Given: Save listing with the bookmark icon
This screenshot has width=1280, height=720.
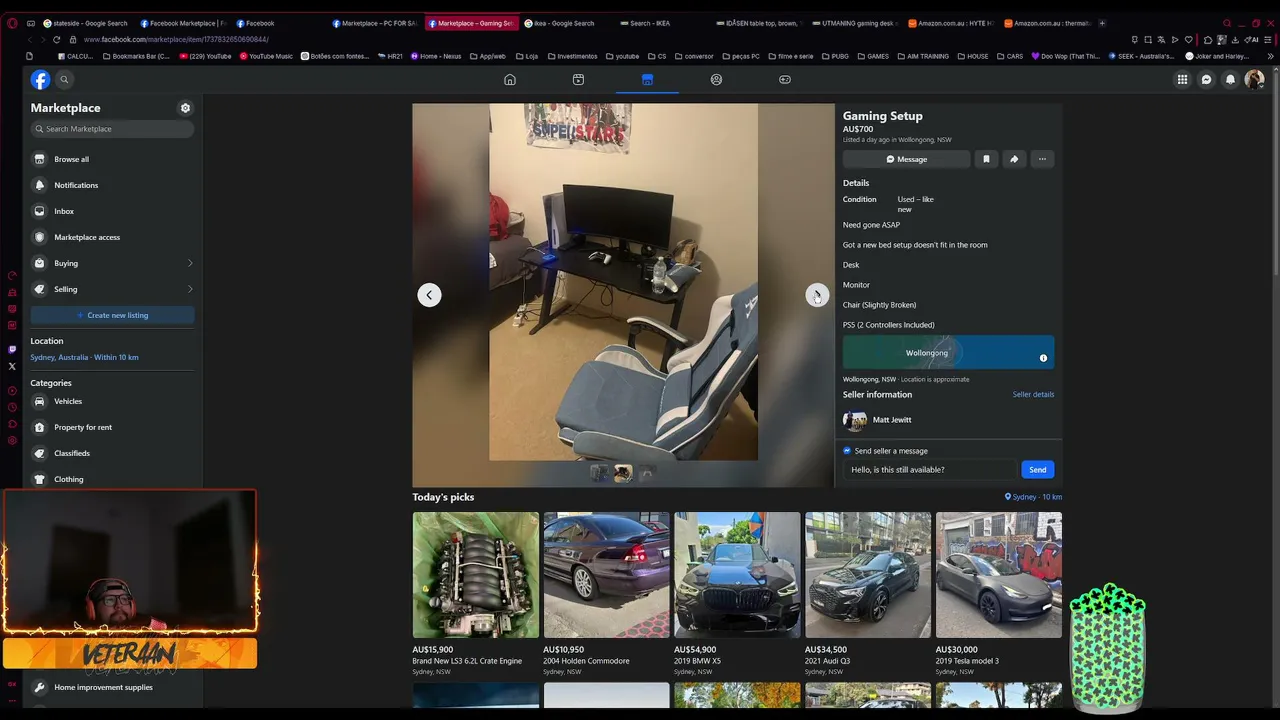Looking at the screenshot, I should pos(986,159).
